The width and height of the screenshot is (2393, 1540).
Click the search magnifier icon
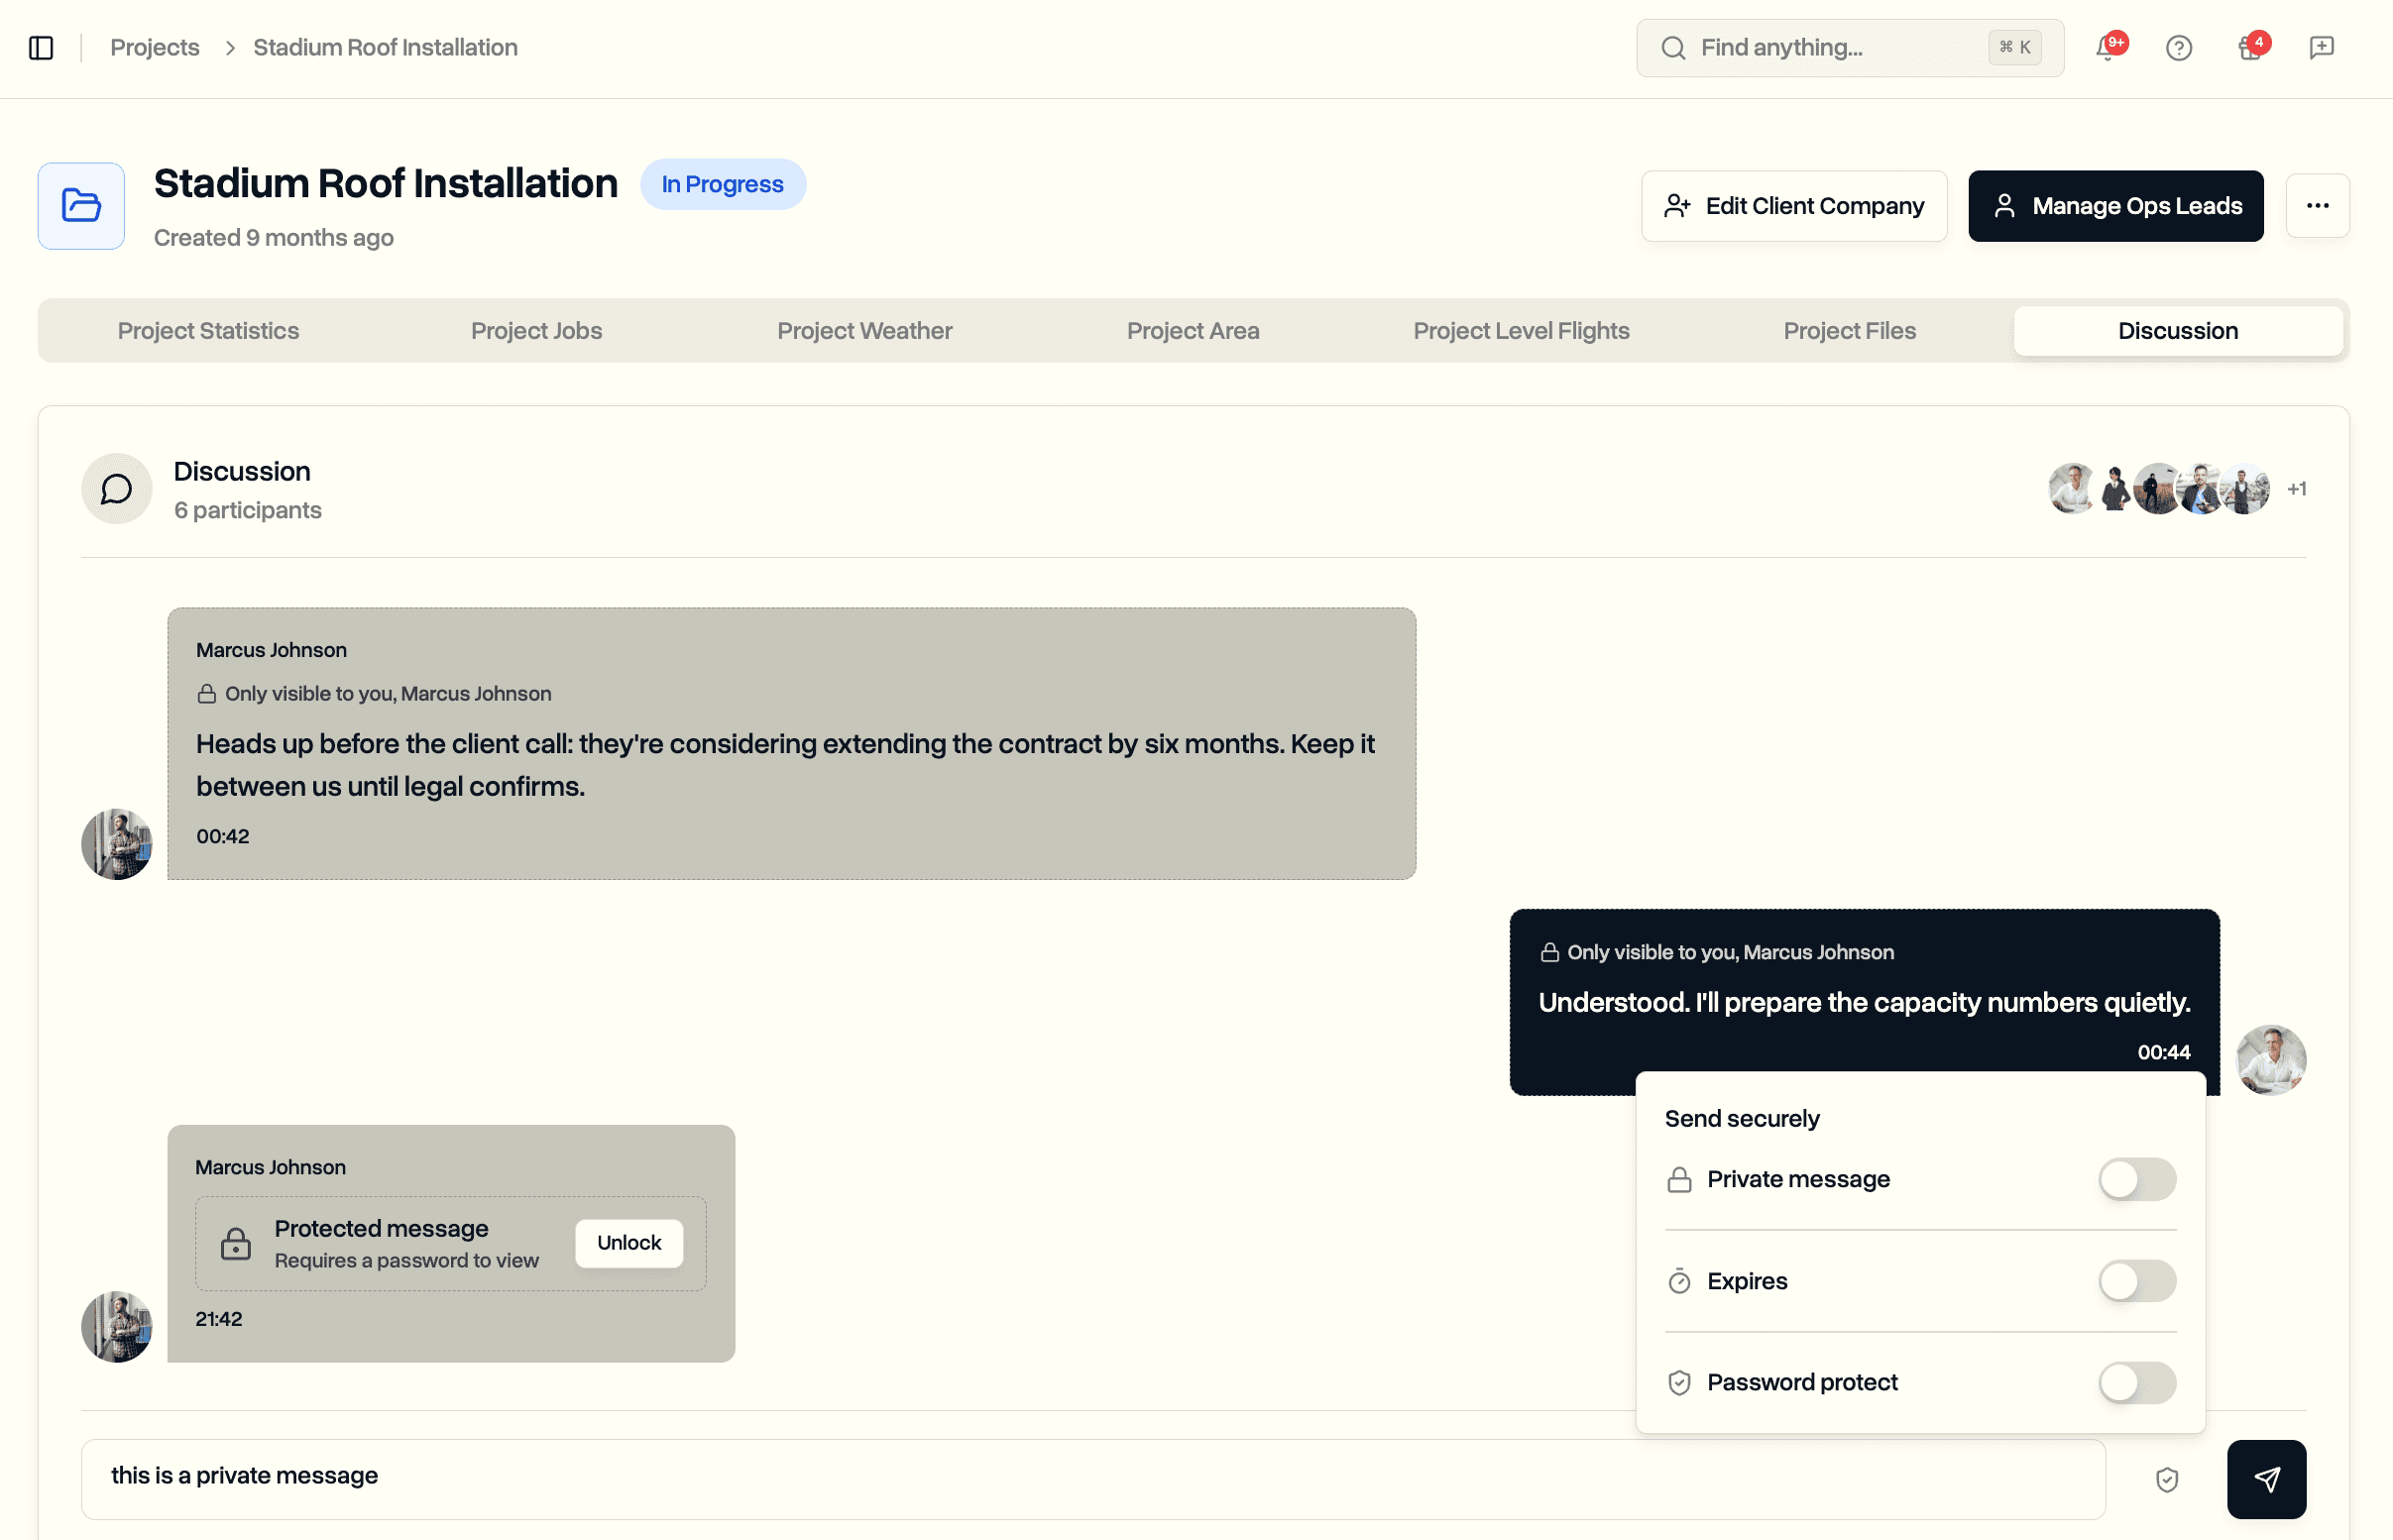coord(1673,48)
